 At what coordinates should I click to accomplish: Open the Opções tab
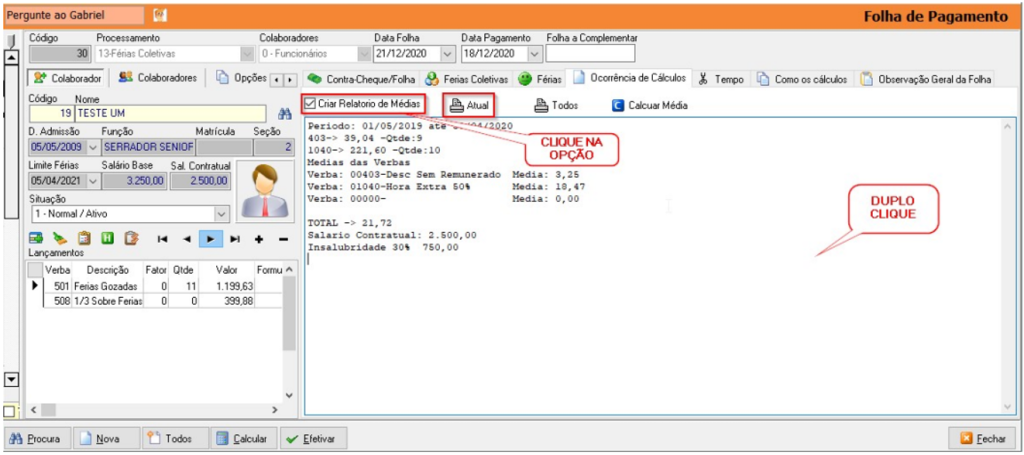coord(242,78)
